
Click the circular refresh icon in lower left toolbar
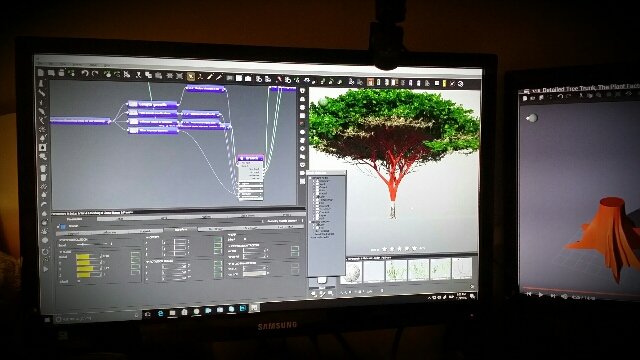point(45,252)
